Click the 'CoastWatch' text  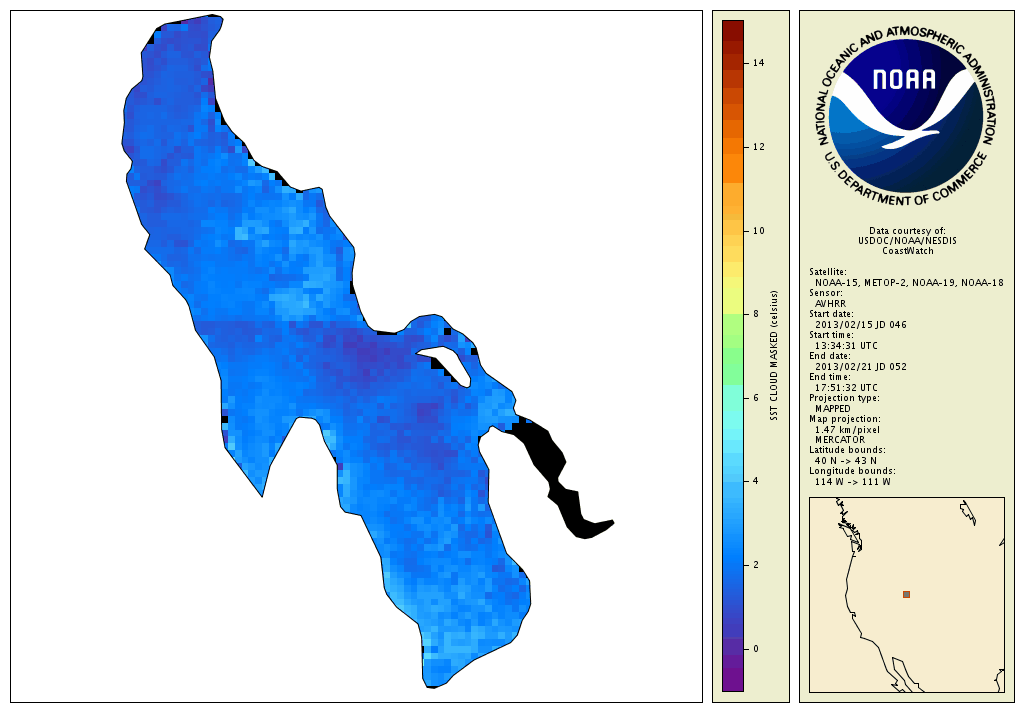coord(908,251)
